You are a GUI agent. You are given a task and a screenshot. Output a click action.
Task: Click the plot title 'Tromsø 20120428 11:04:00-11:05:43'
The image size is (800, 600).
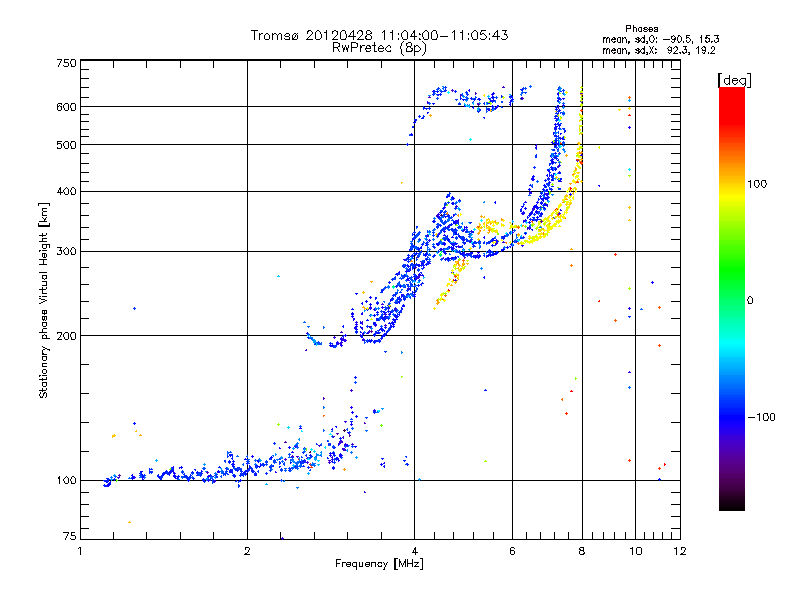[379, 35]
